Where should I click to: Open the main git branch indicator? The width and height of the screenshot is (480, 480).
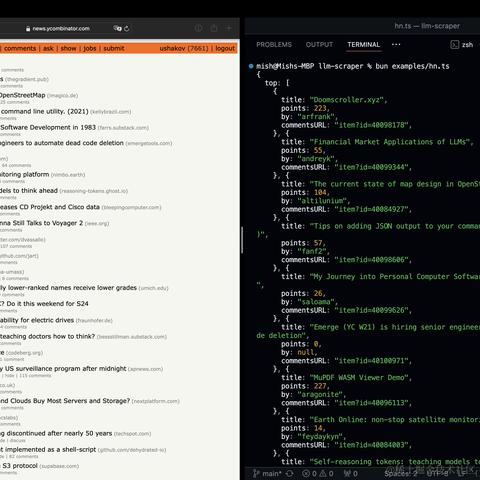click(x=267, y=473)
